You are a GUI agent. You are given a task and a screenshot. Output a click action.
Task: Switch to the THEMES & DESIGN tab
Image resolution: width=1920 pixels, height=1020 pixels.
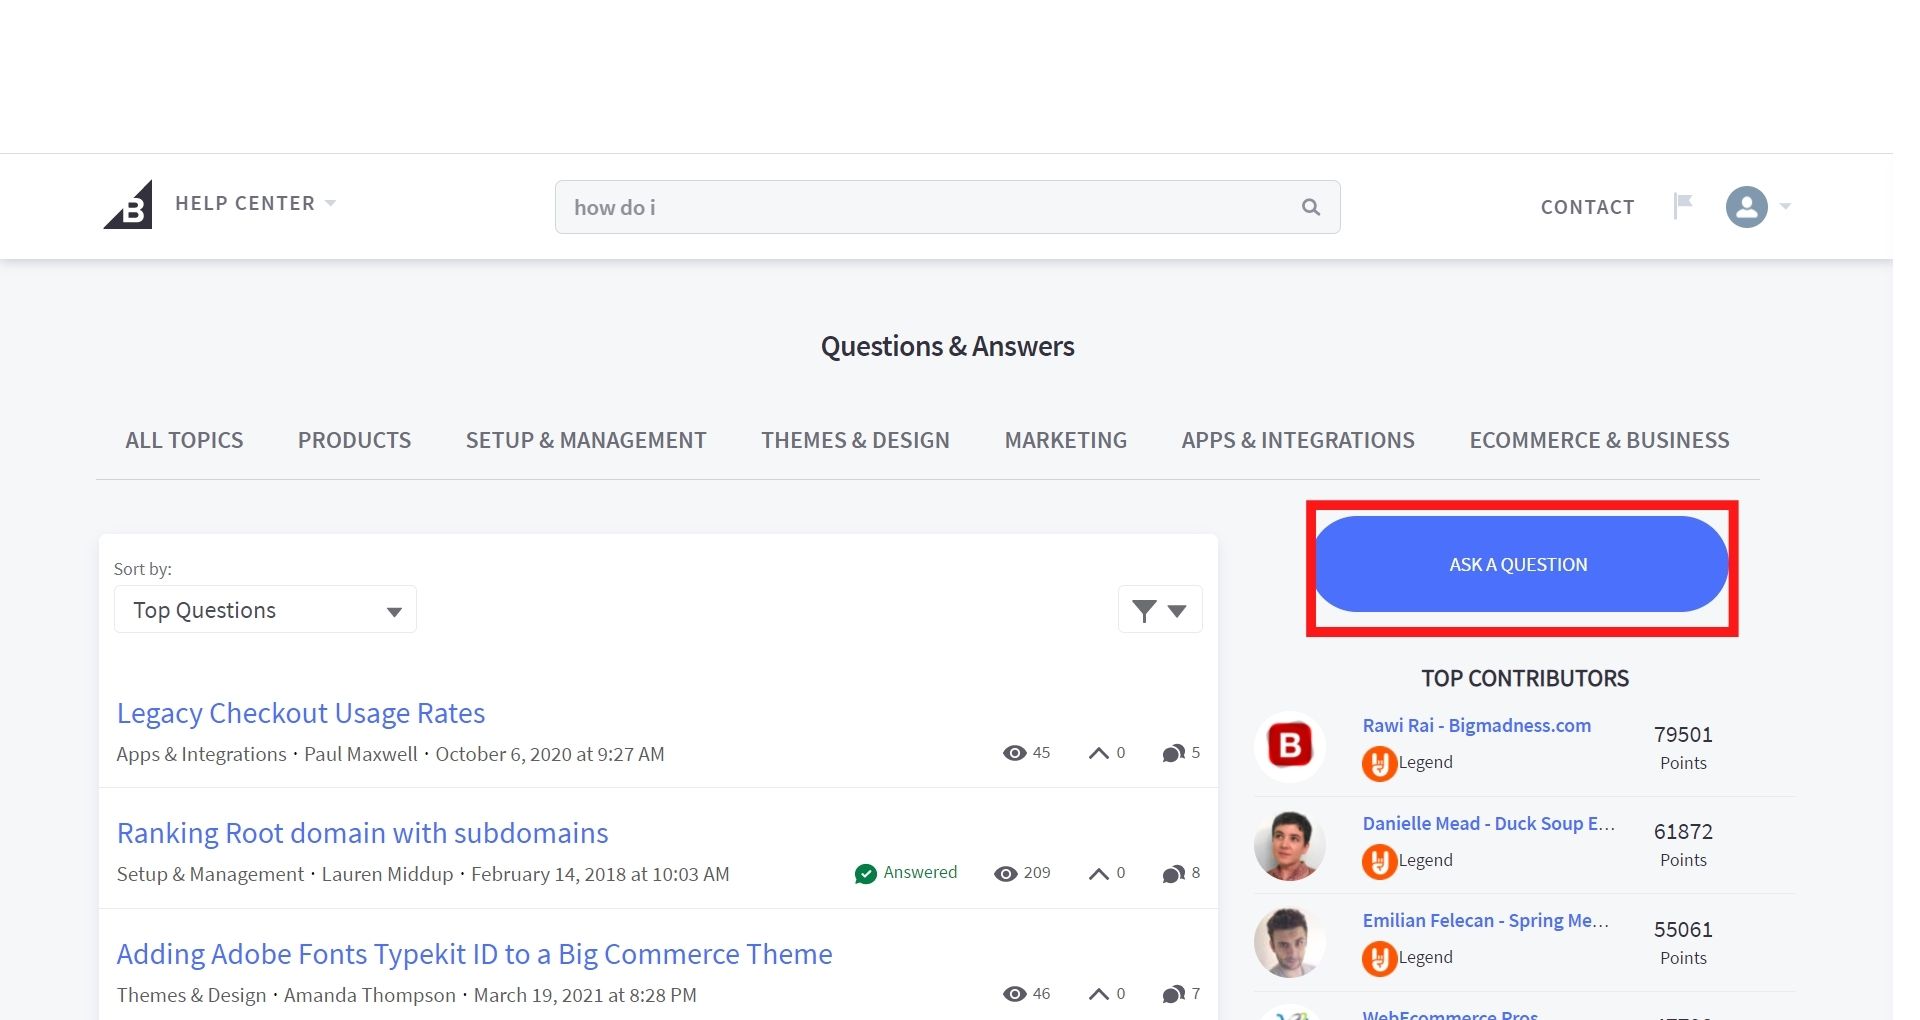click(855, 440)
